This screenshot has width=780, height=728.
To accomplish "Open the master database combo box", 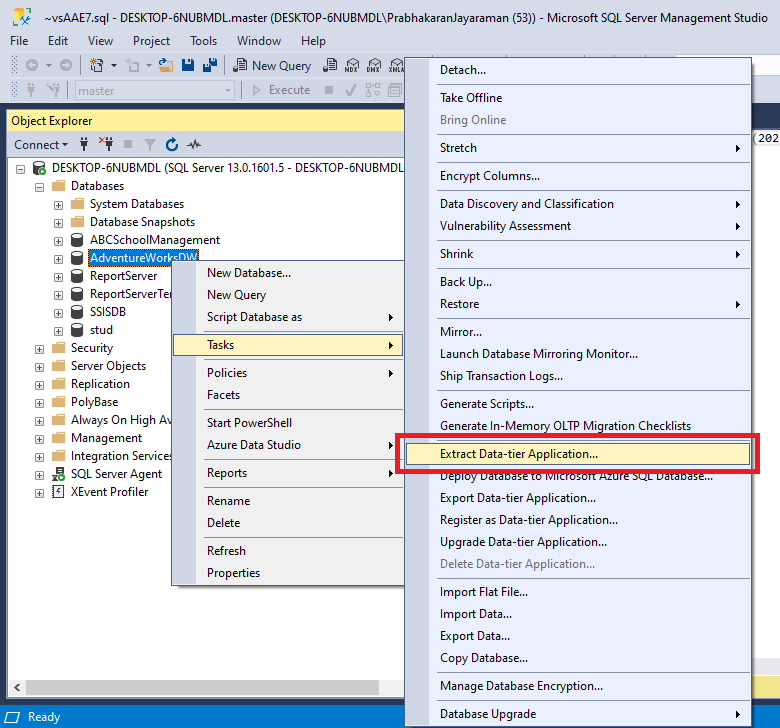I will coord(154,91).
